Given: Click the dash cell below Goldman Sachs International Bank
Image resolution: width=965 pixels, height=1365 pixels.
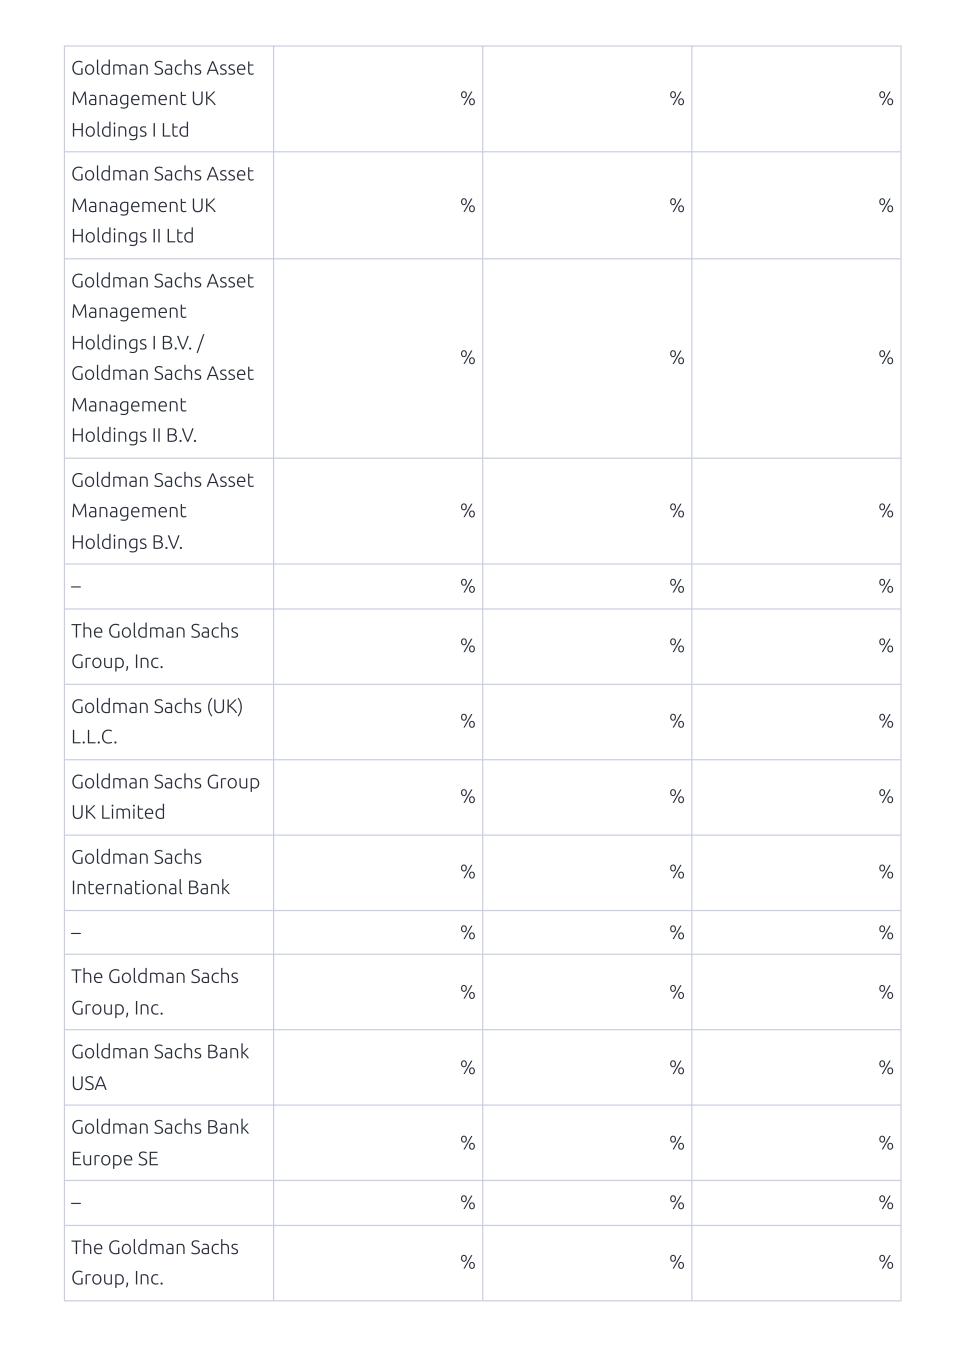Looking at the screenshot, I should click(x=168, y=932).
